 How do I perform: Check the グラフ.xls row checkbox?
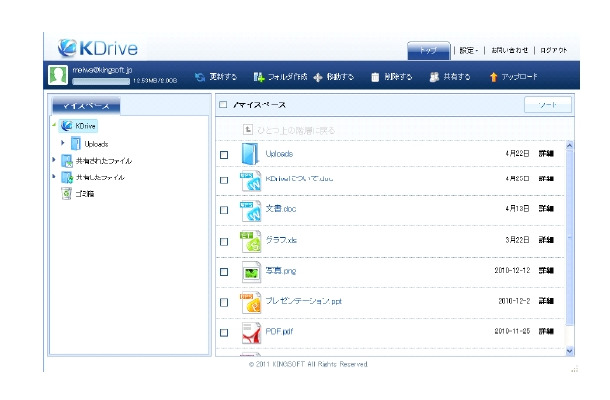tap(224, 242)
